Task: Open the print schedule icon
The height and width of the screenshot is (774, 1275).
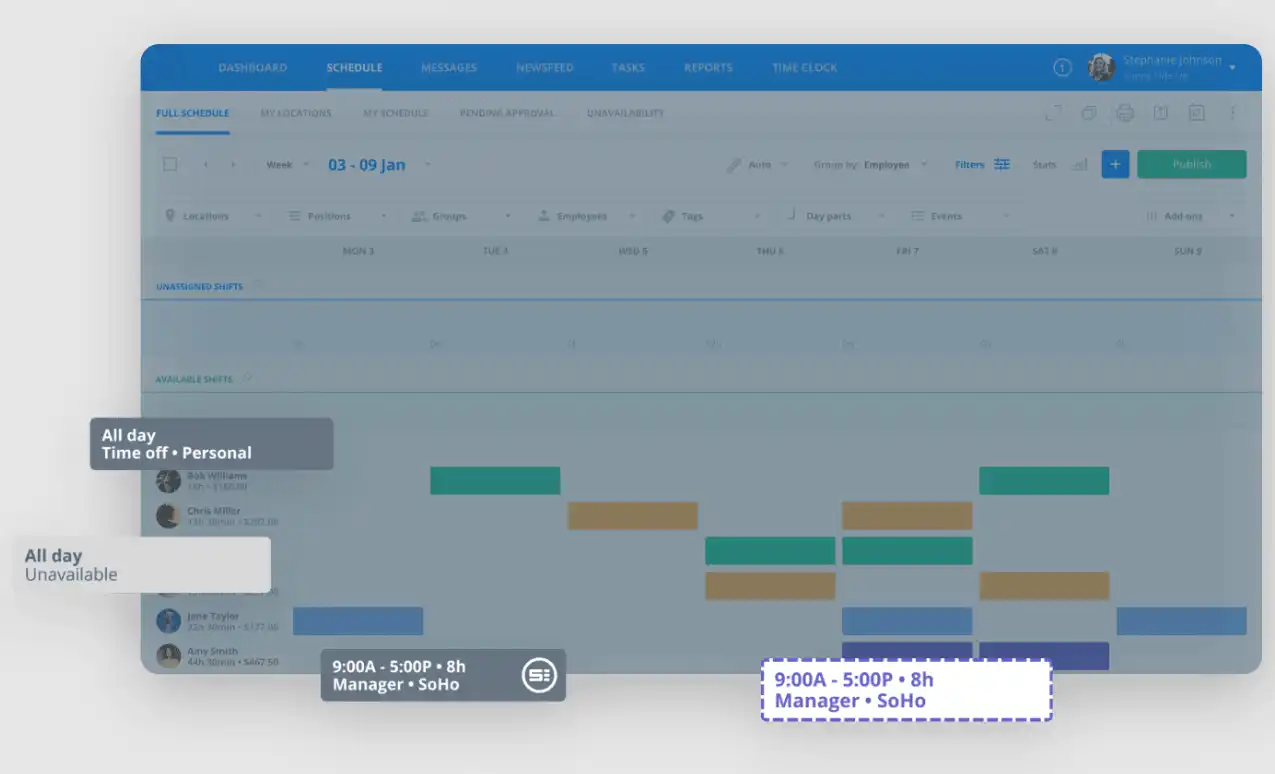Action: pyautogui.click(x=1124, y=113)
